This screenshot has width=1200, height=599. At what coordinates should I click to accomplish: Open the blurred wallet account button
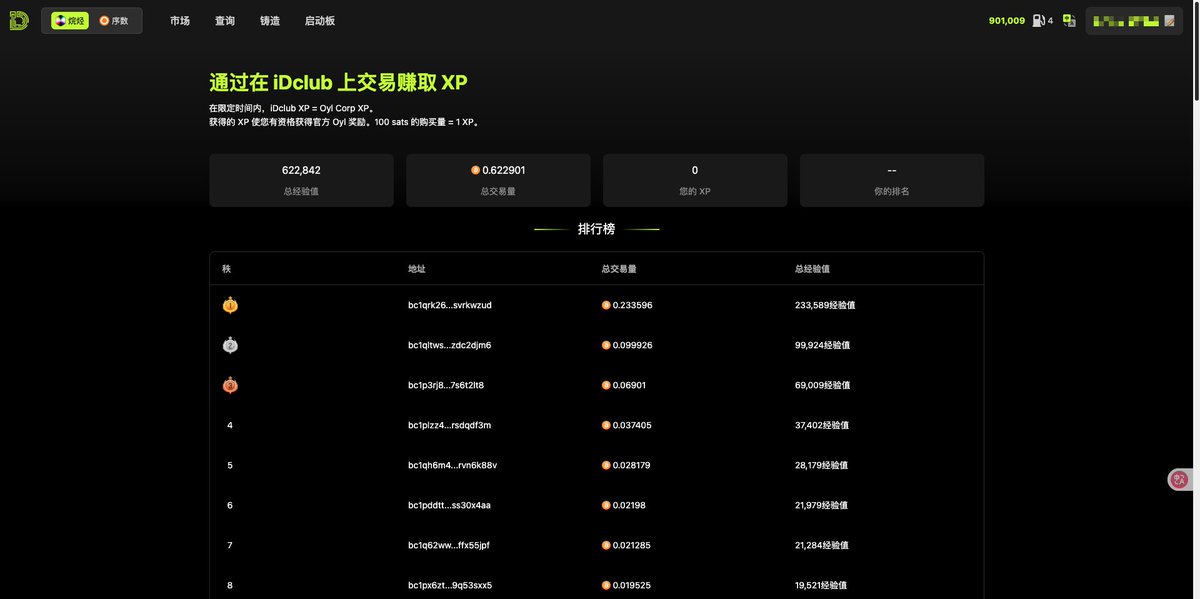(x=1134, y=21)
